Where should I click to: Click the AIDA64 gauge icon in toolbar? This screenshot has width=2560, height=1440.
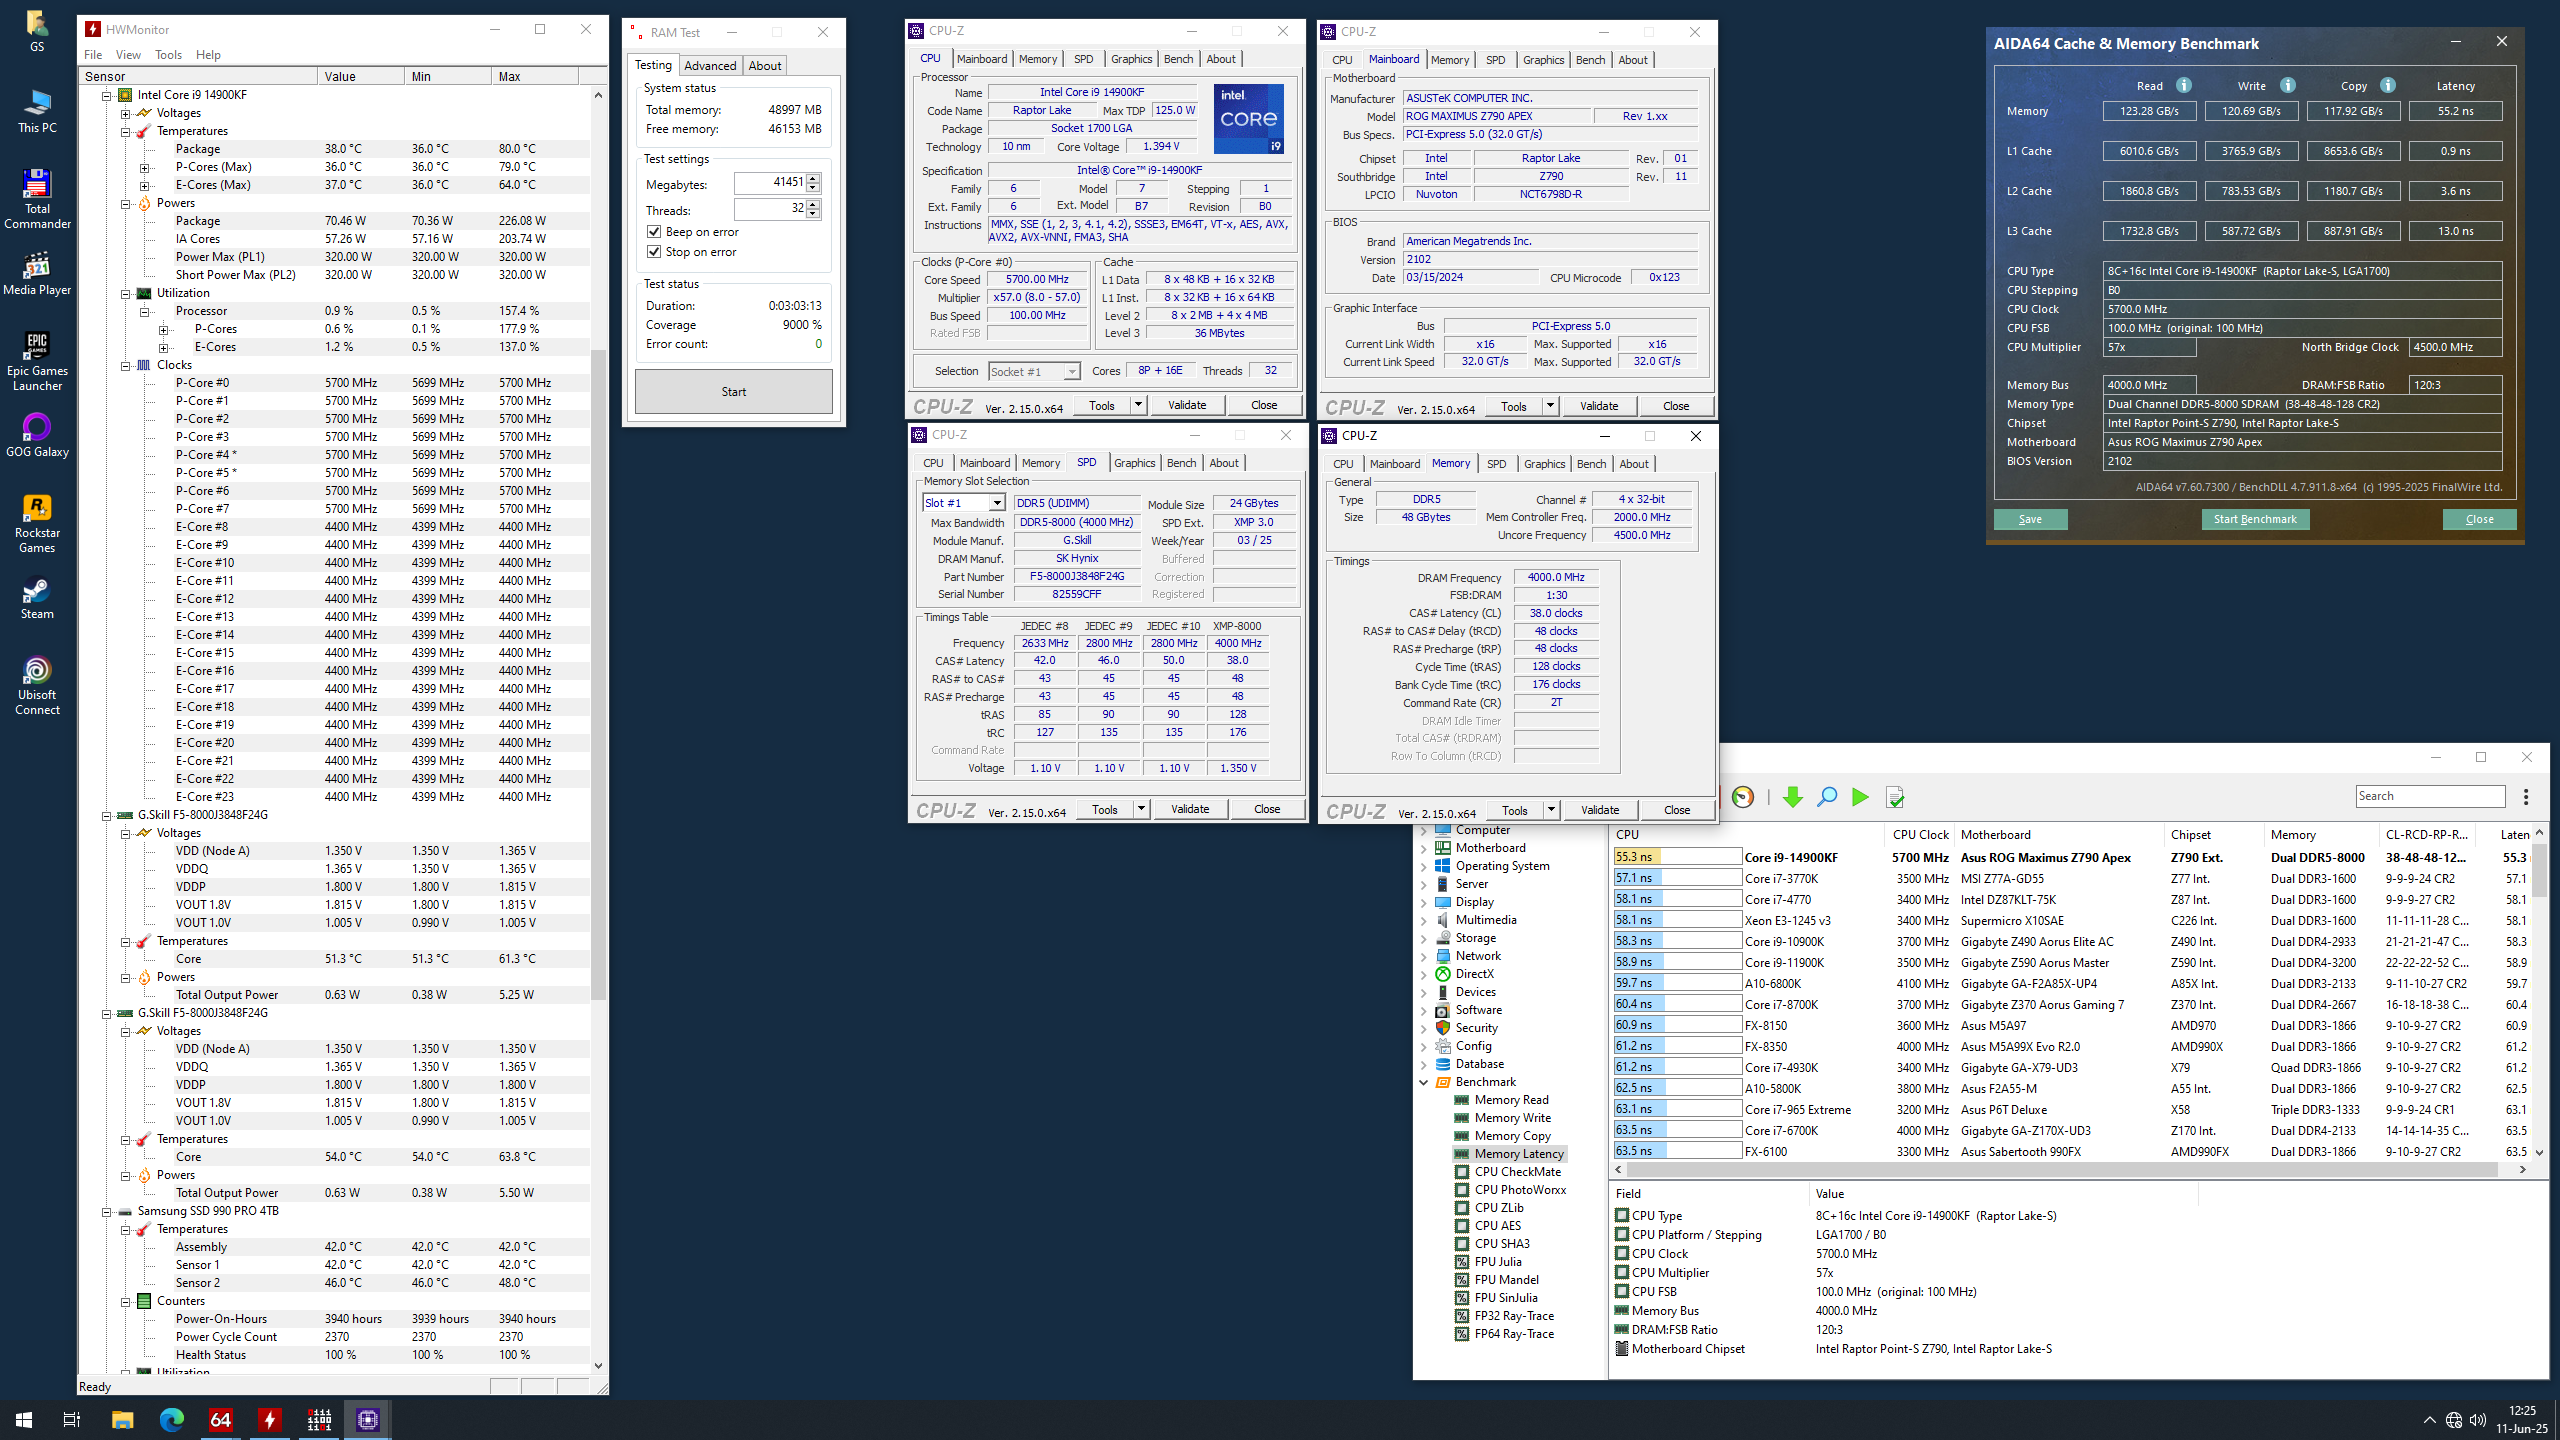click(x=1743, y=797)
